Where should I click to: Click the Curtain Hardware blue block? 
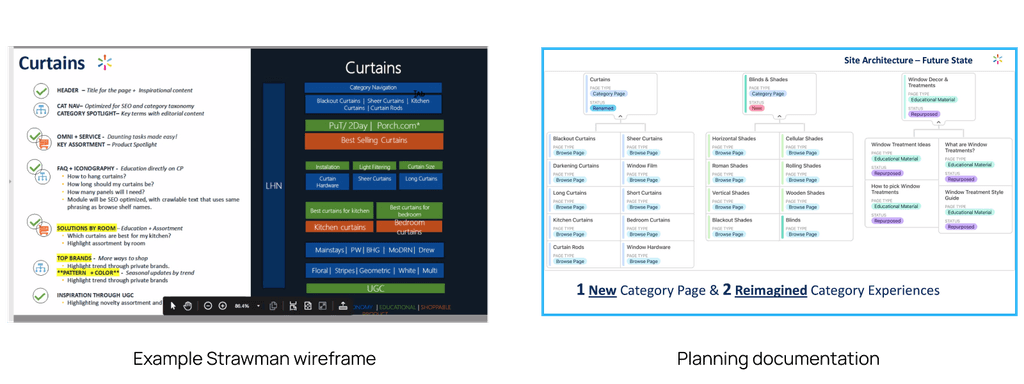click(327, 182)
